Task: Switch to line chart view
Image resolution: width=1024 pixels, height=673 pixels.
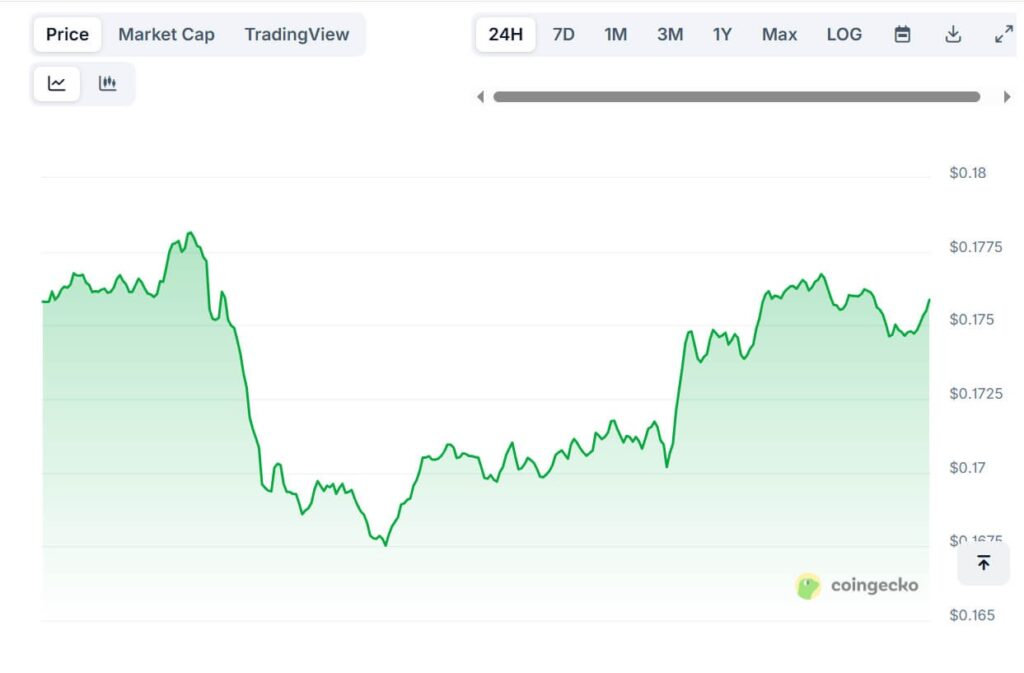Action: pos(55,83)
